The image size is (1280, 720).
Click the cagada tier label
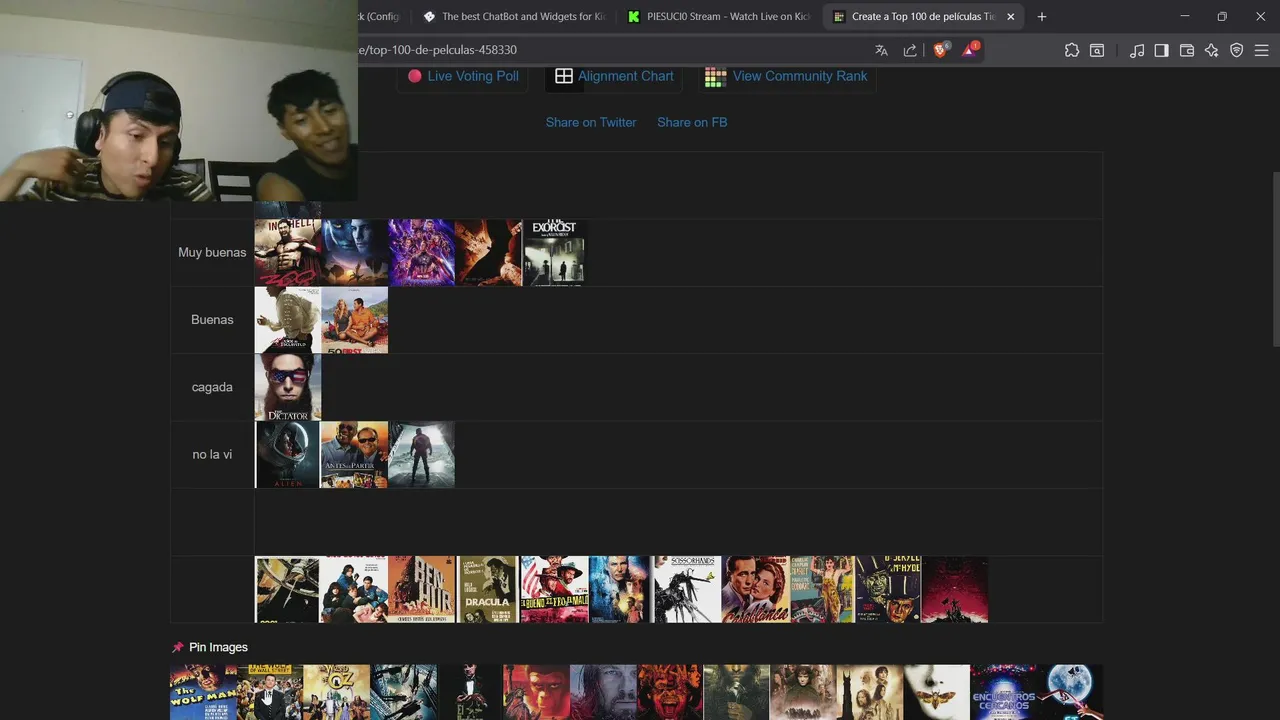(x=212, y=387)
